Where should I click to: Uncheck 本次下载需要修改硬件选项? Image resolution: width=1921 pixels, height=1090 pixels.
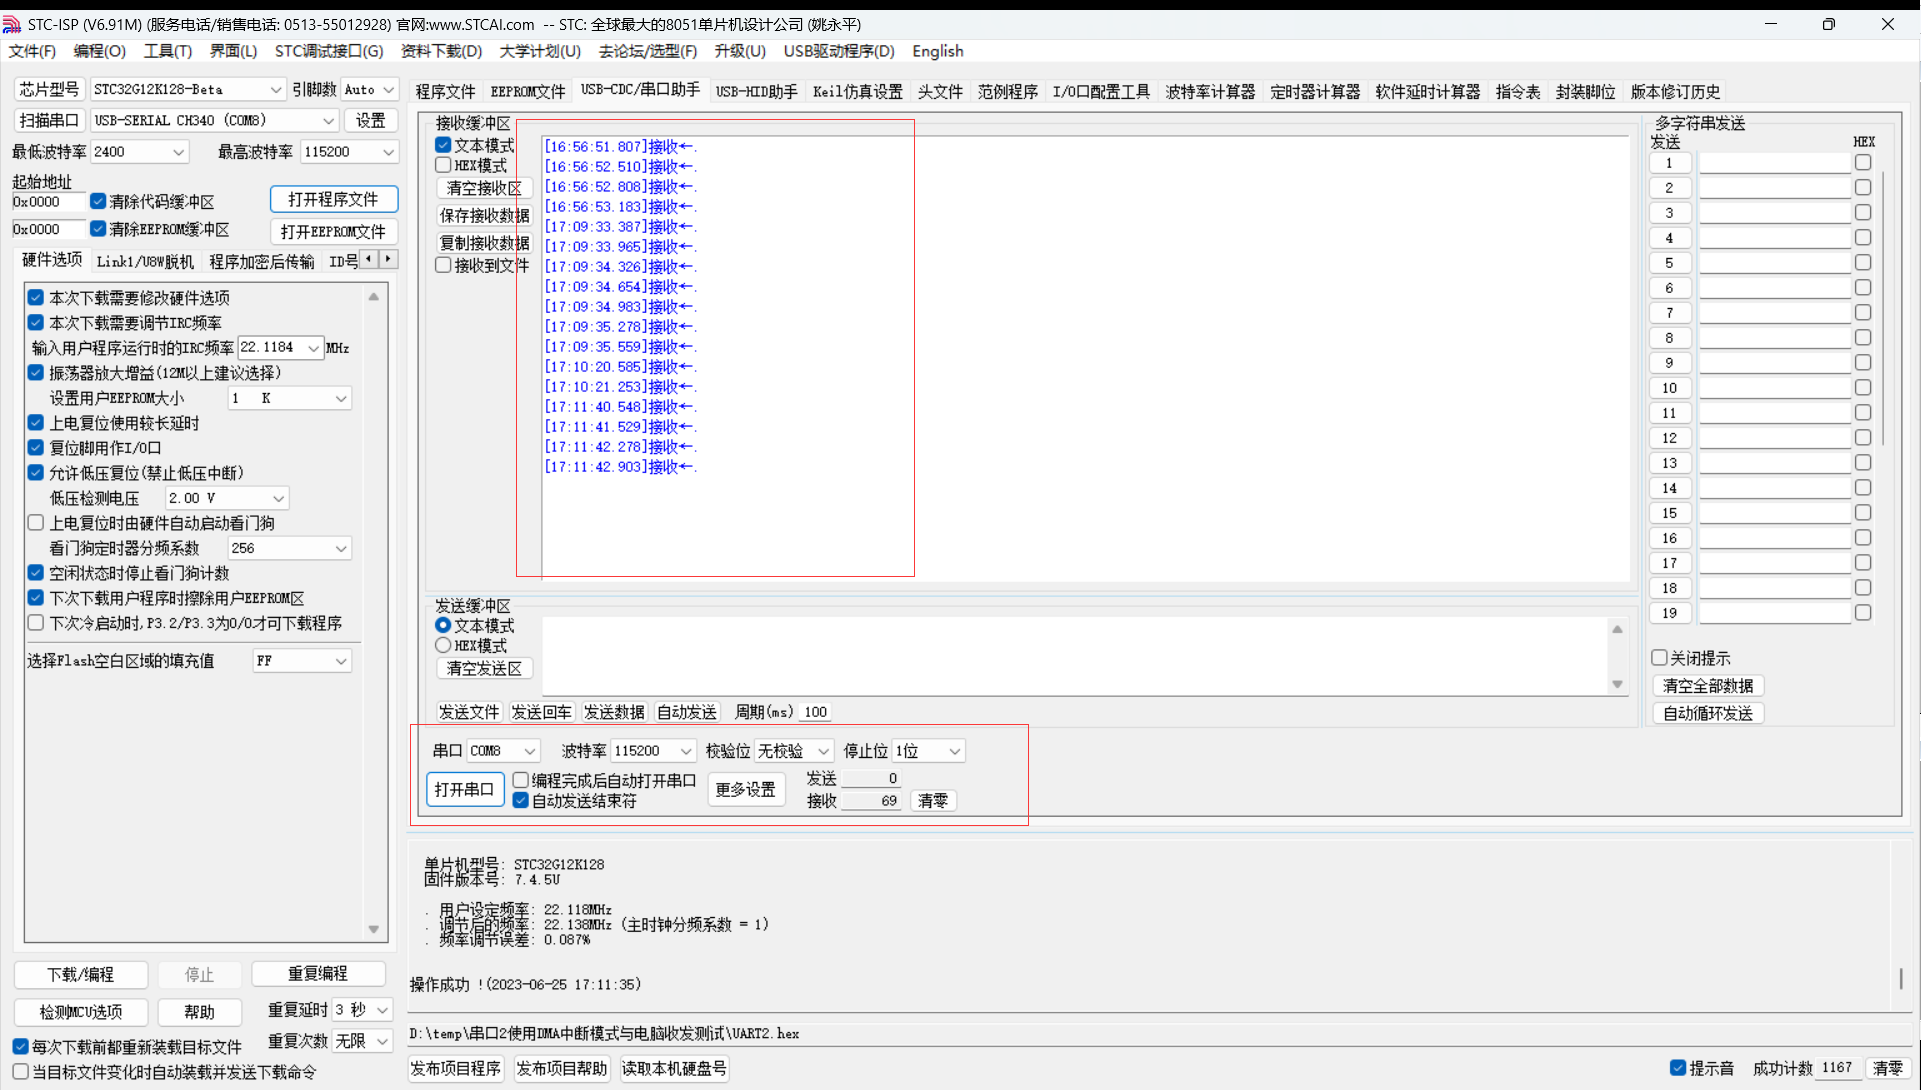pos(36,297)
